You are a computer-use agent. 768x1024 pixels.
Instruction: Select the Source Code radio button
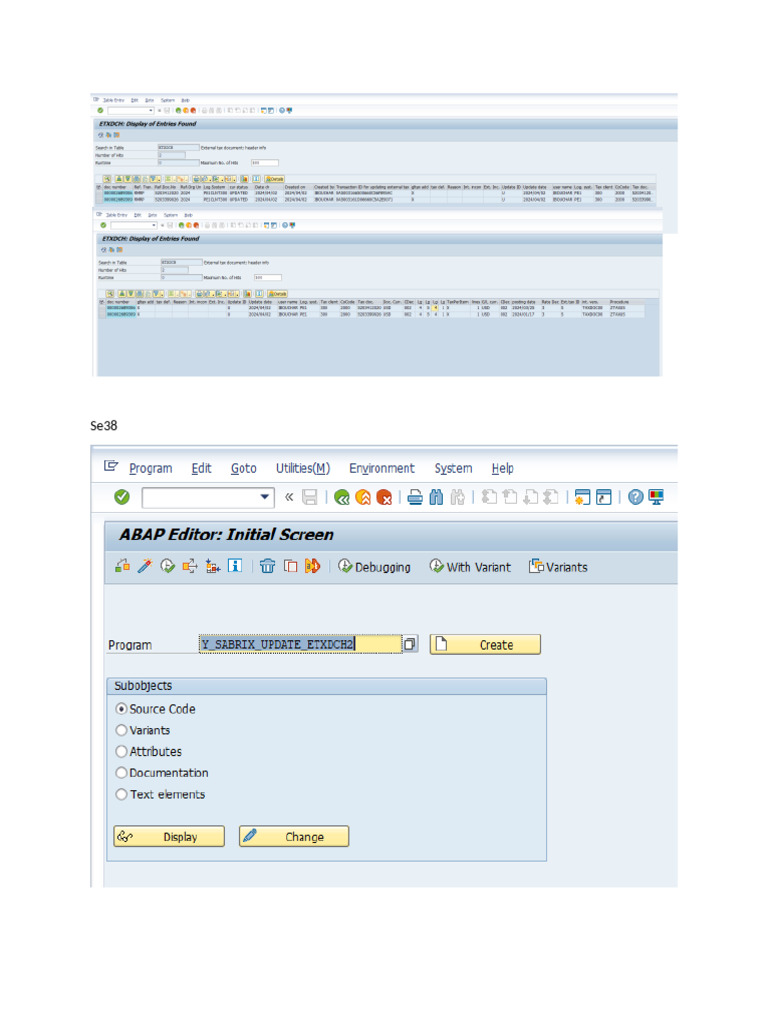pyautogui.click(x=121, y=709)
